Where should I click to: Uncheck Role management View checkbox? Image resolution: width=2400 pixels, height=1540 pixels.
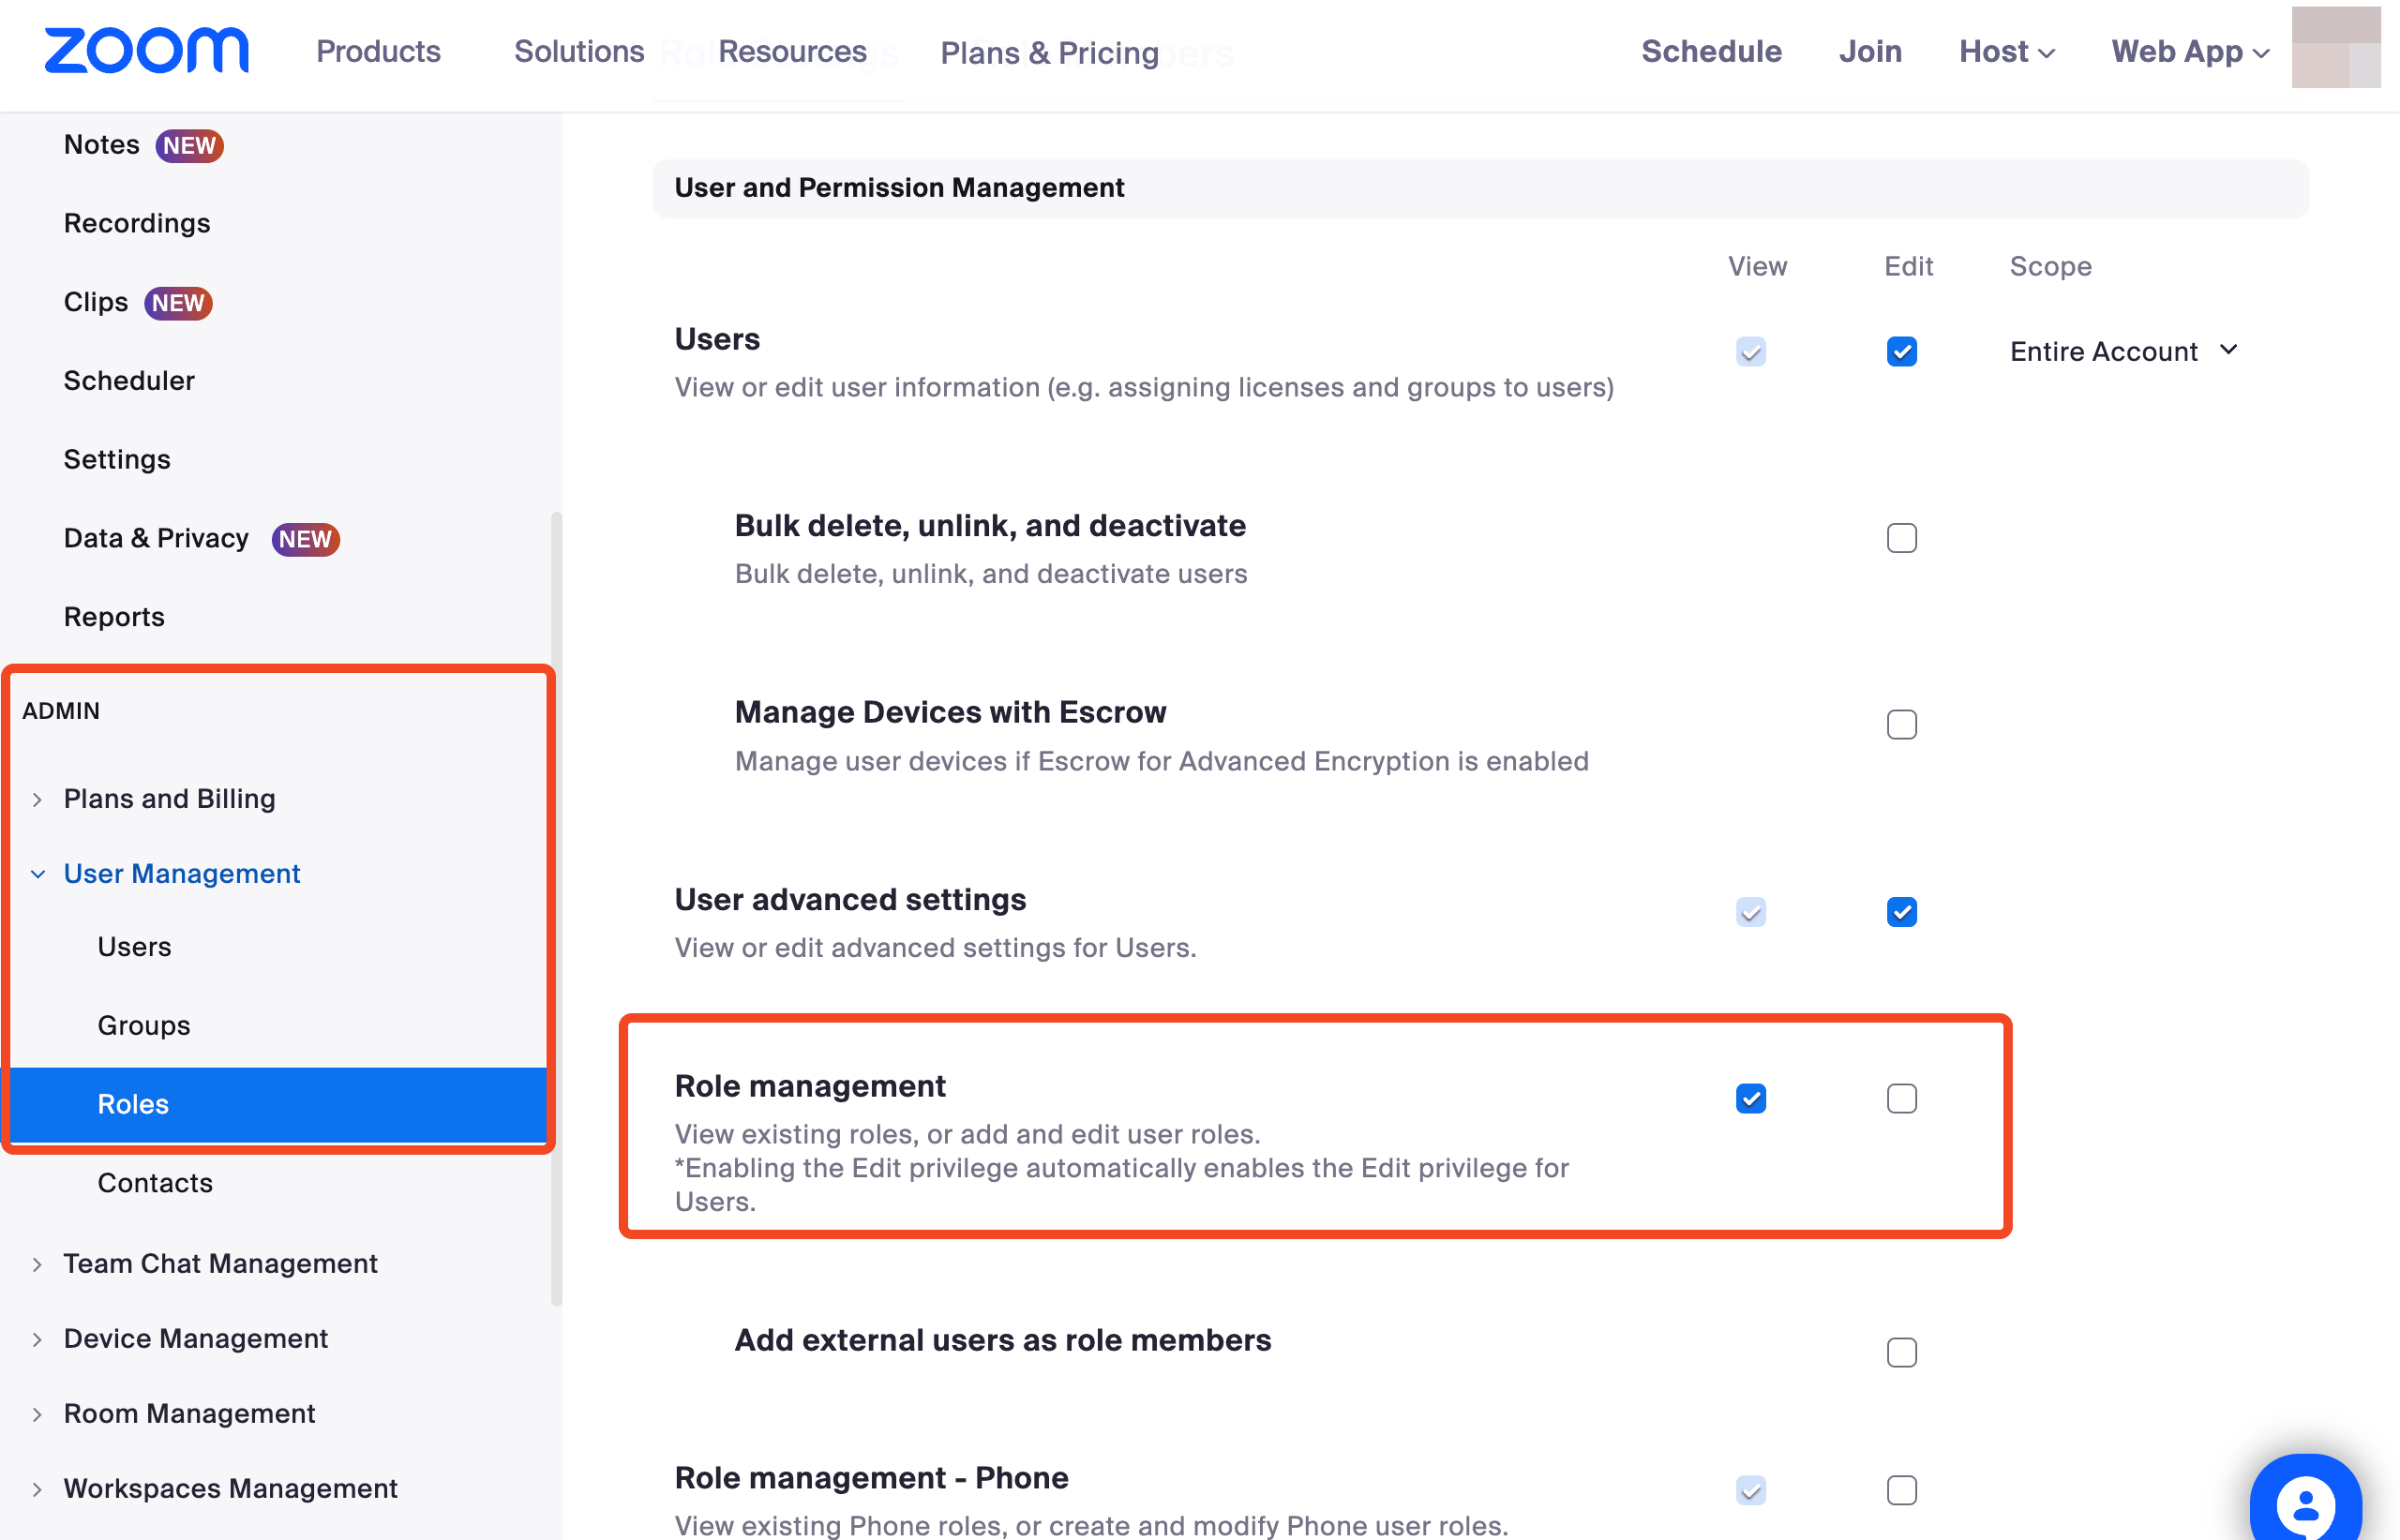(1751, 1099)
